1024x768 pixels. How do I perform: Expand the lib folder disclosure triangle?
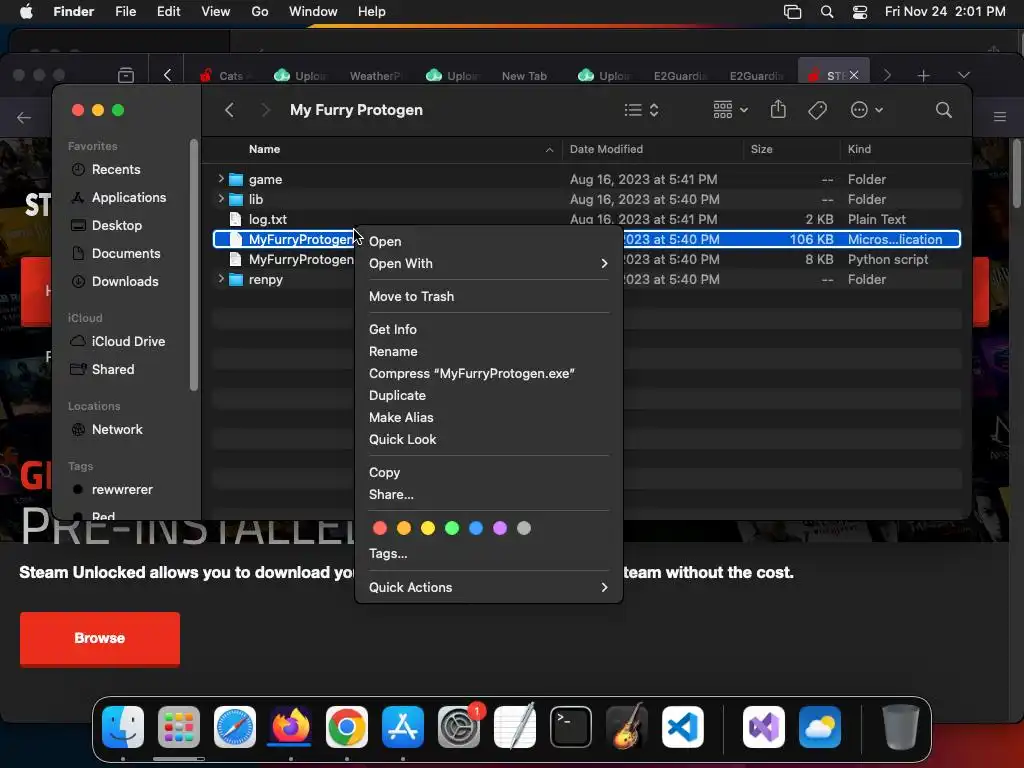(221, 198)
